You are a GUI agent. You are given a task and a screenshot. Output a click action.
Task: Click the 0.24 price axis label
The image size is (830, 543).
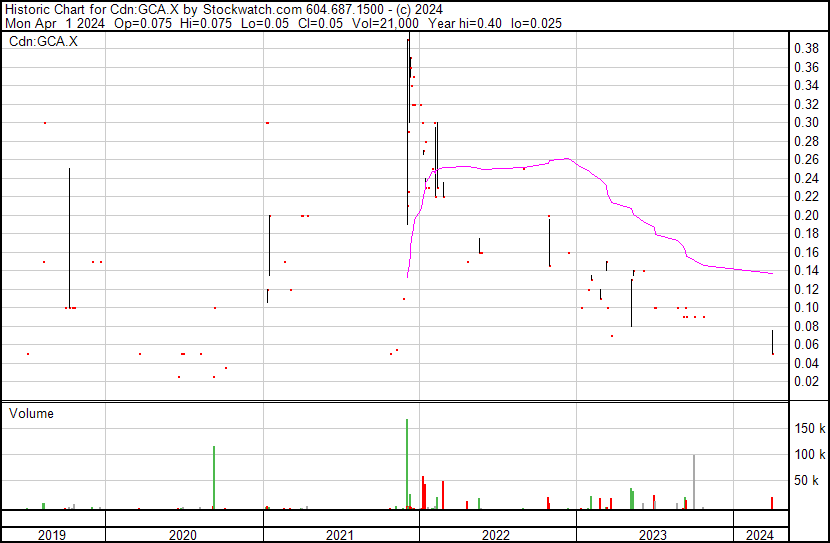click(x=806, y=178)
